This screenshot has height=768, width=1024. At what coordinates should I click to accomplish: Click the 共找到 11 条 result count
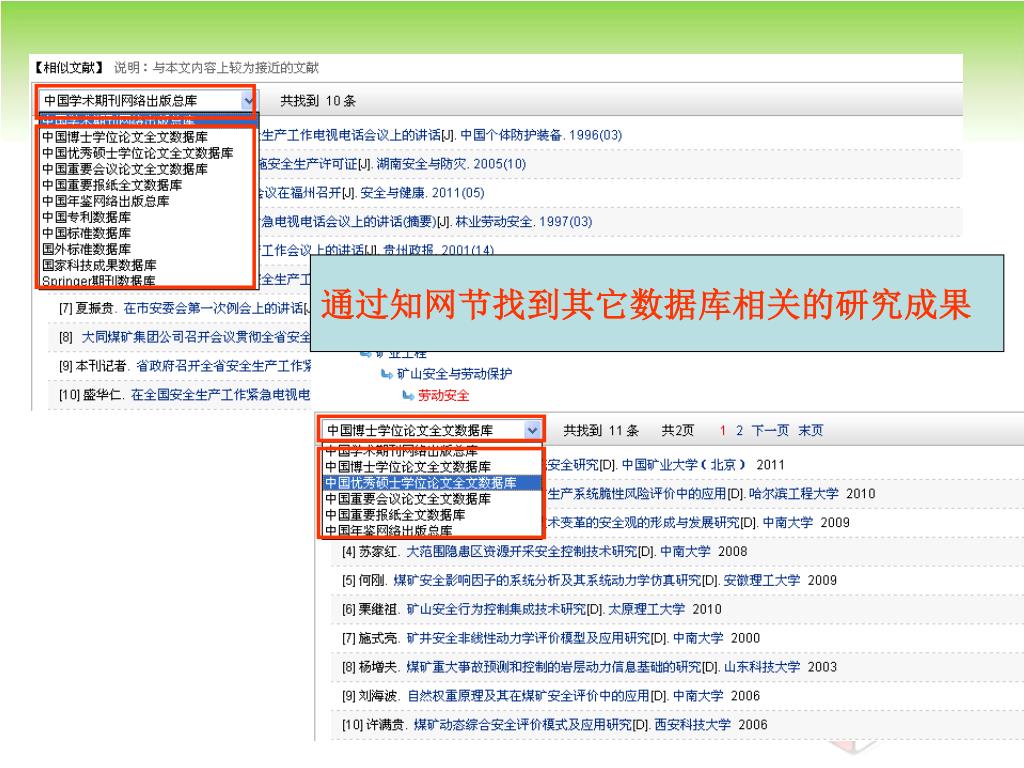click(x=601, y=430)
